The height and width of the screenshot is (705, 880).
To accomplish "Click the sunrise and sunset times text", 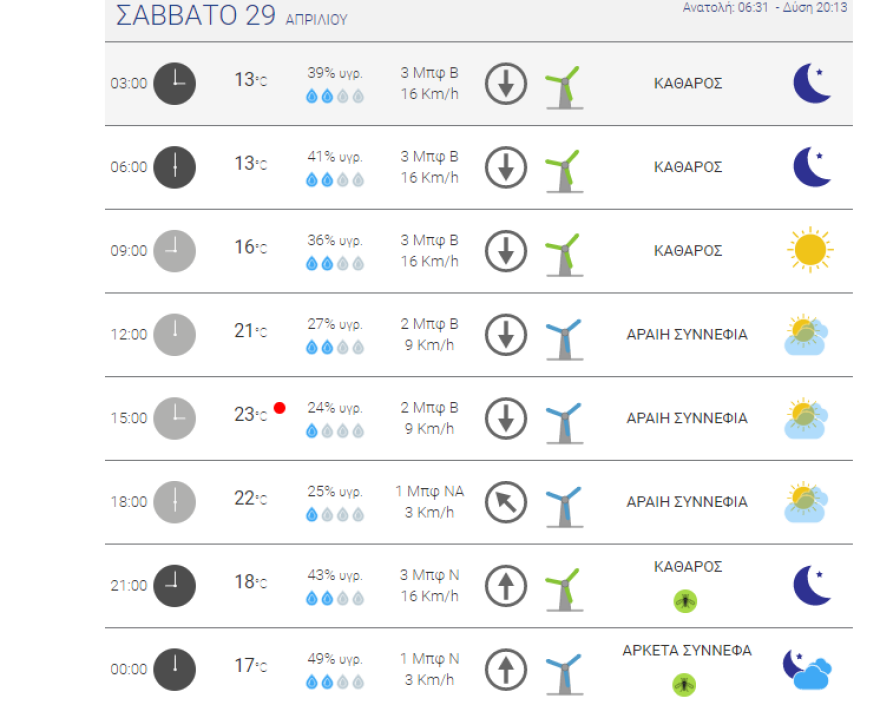I will tap(765, 7).
